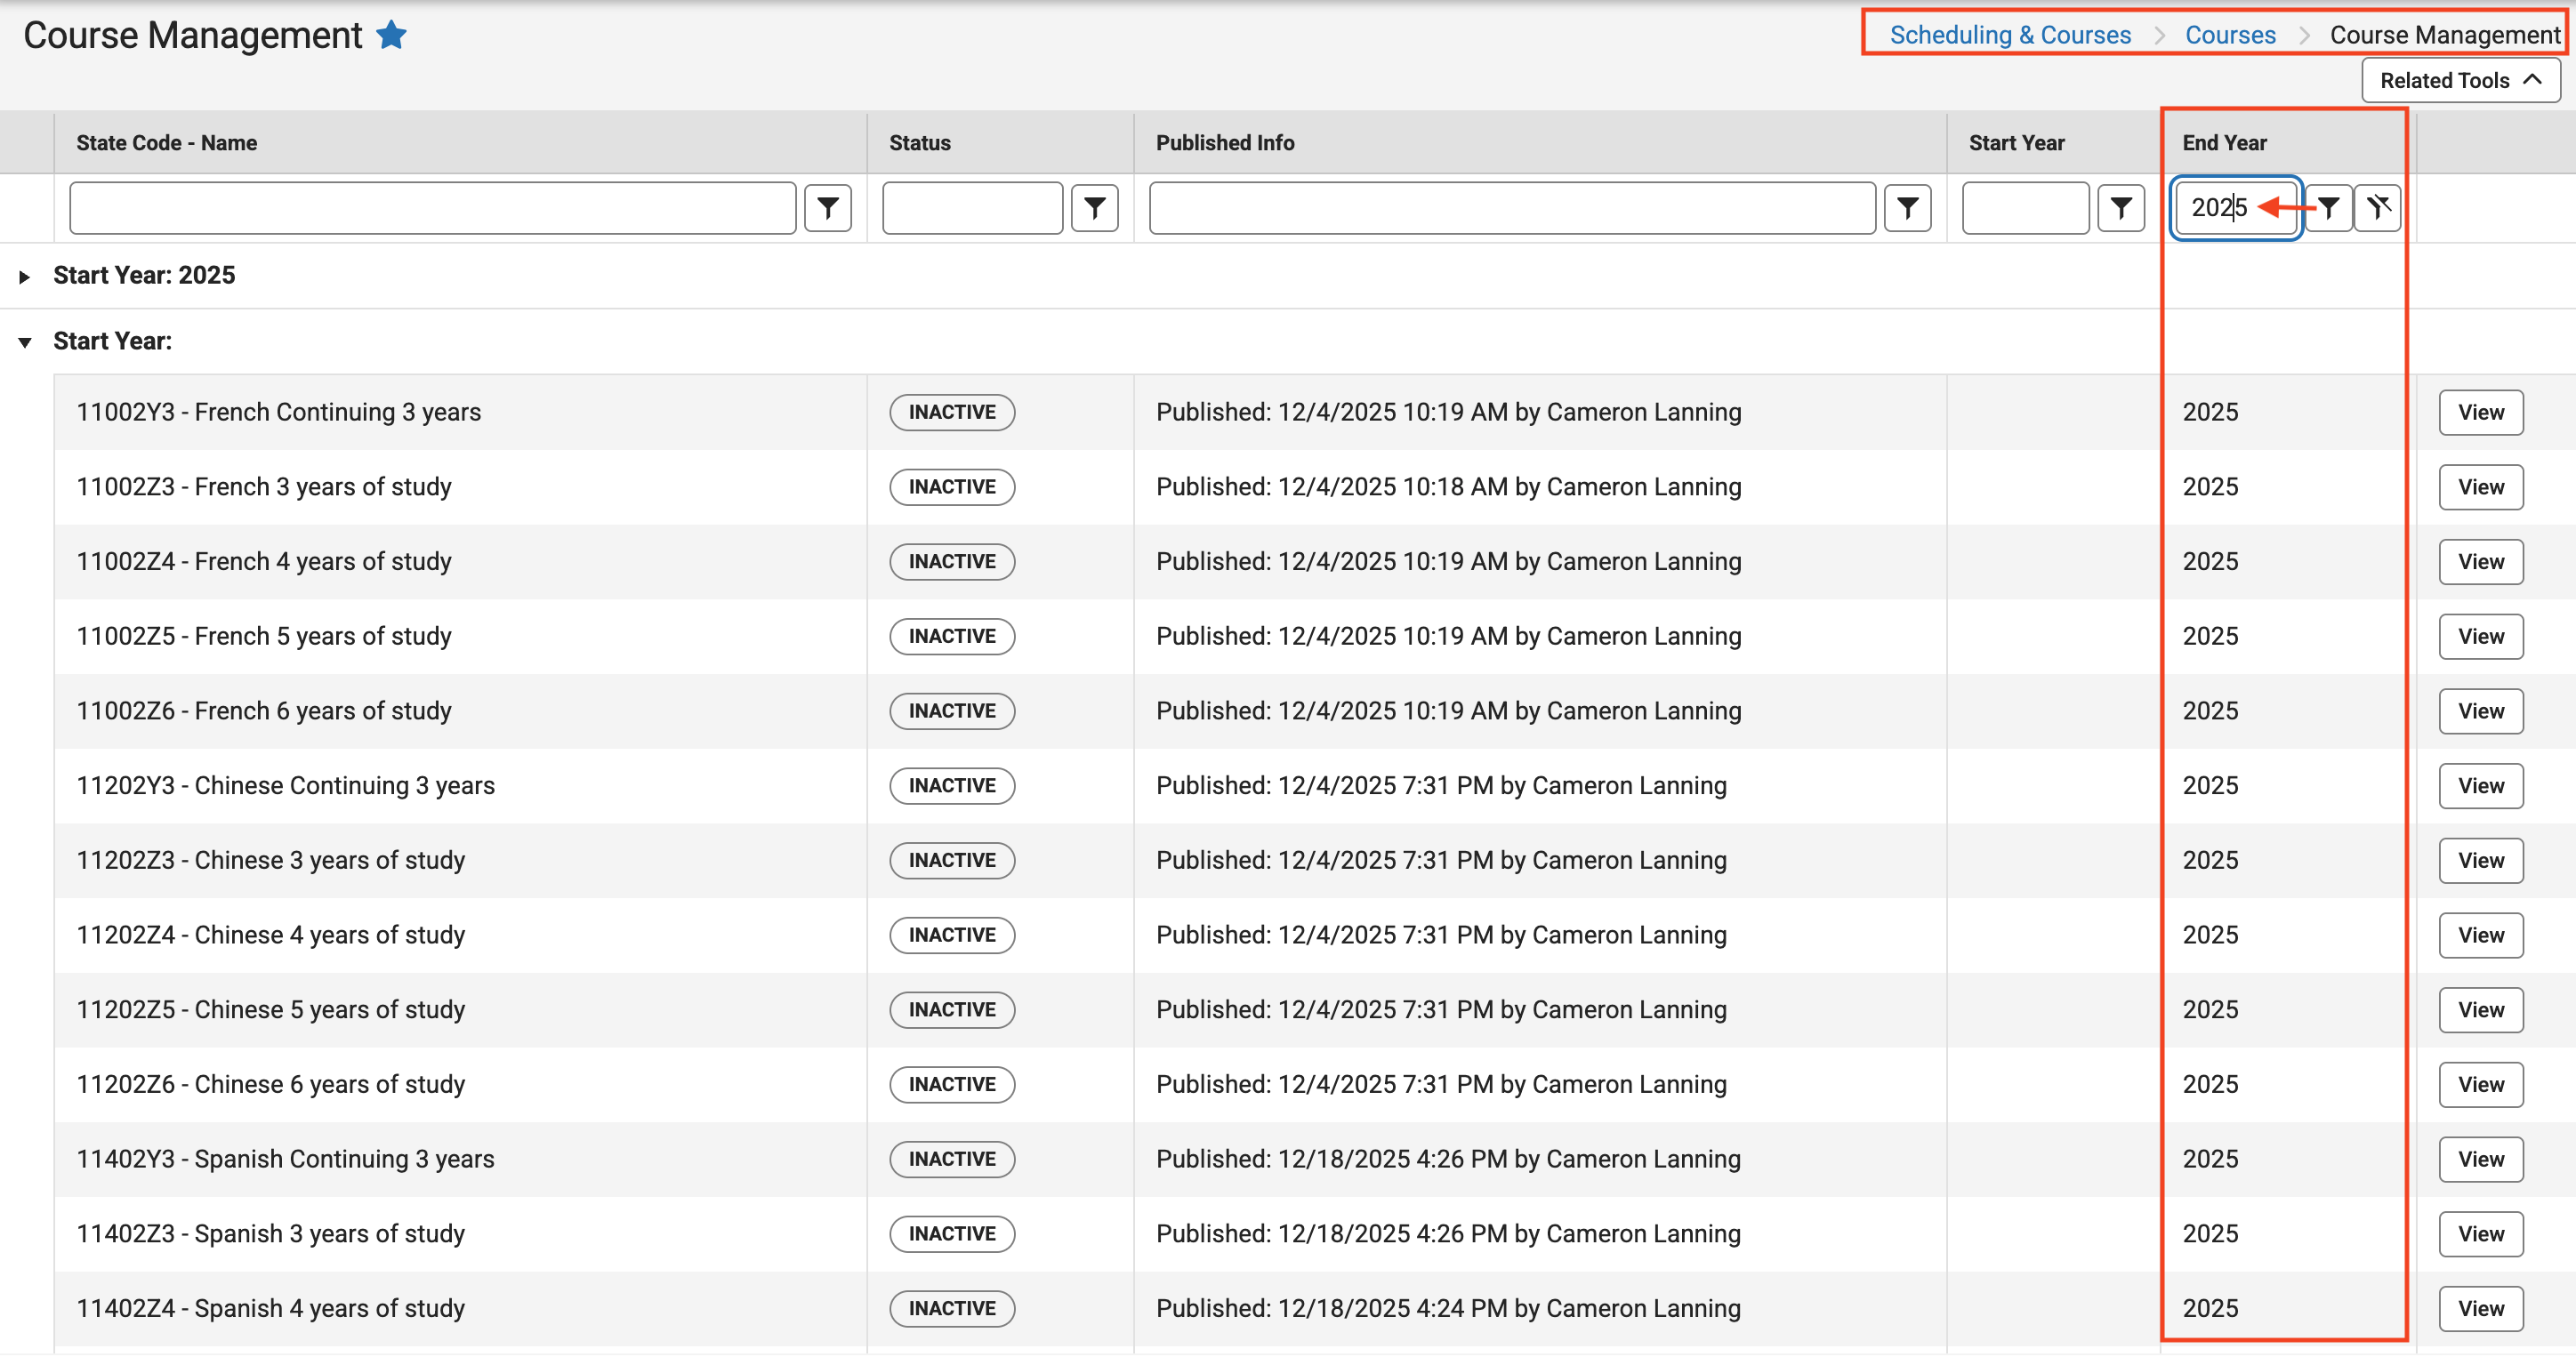Click the Start Year filter text box
Screen dimensions: 2576x1357
click(2024, 208)
